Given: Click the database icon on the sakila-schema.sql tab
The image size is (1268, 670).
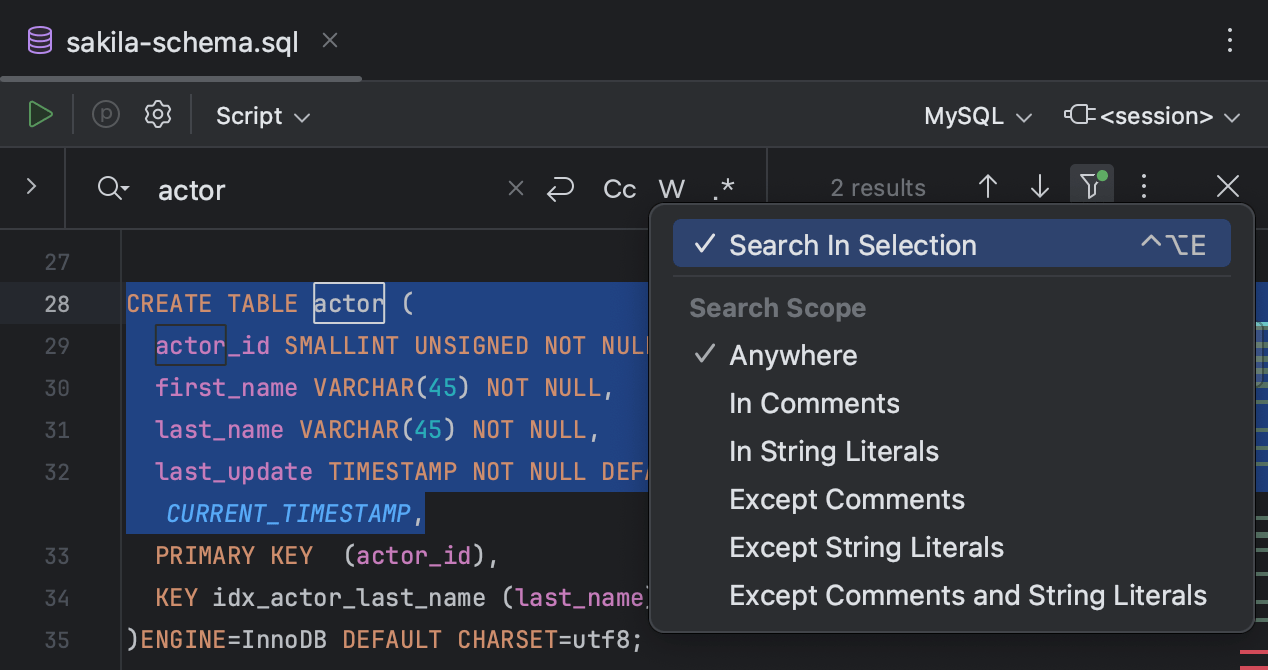Looking at the screenshot, I should coord(38,40).
